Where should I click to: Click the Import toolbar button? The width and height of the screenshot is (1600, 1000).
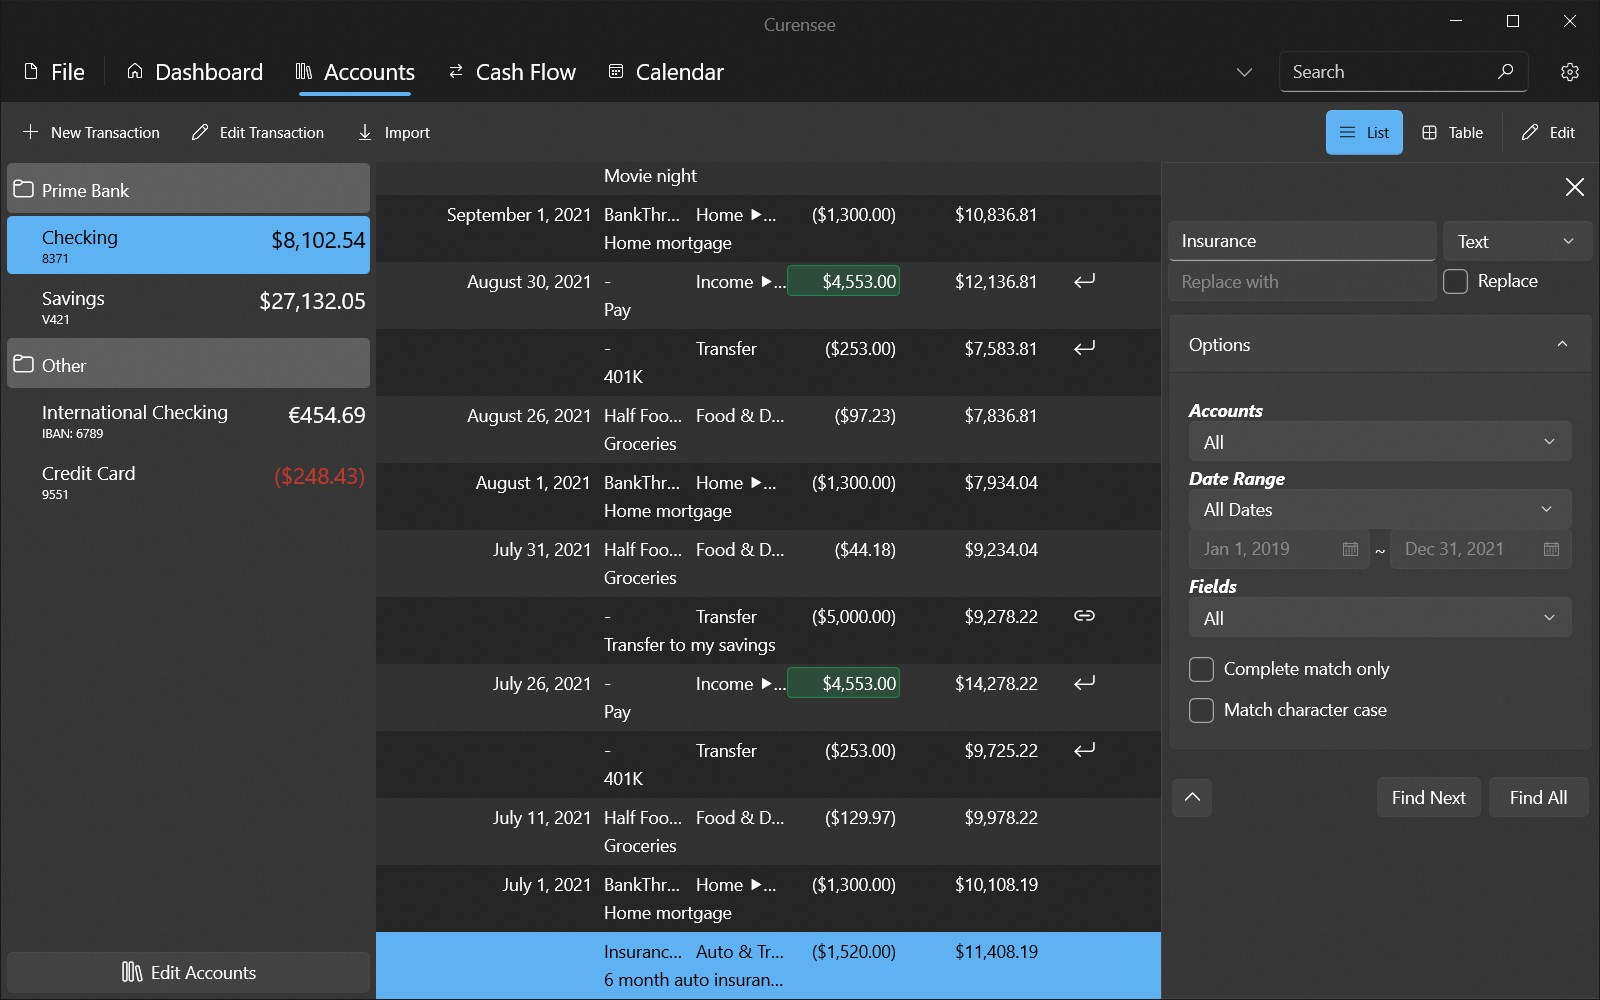pyautogui.click(x=394, y=133)
